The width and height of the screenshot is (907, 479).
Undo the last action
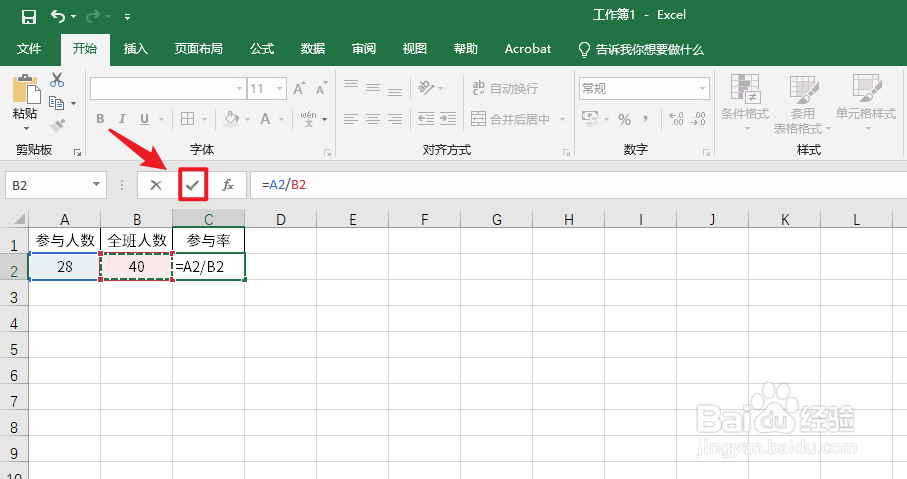57,16
